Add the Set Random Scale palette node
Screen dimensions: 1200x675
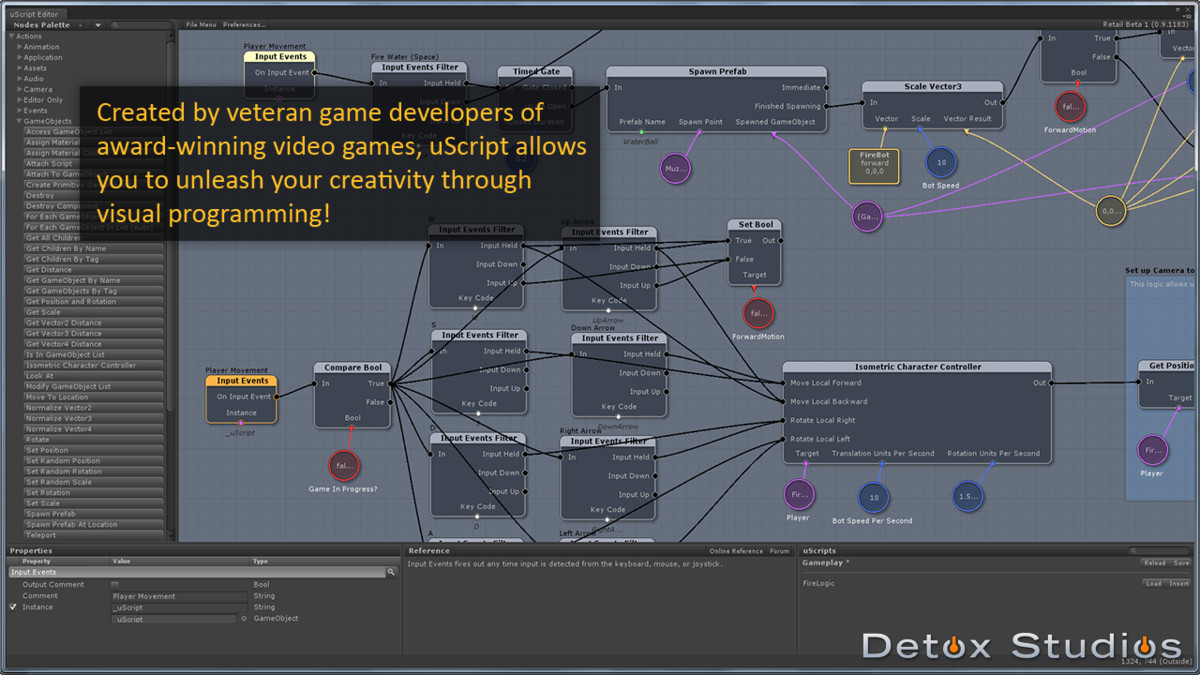[93, 482]
